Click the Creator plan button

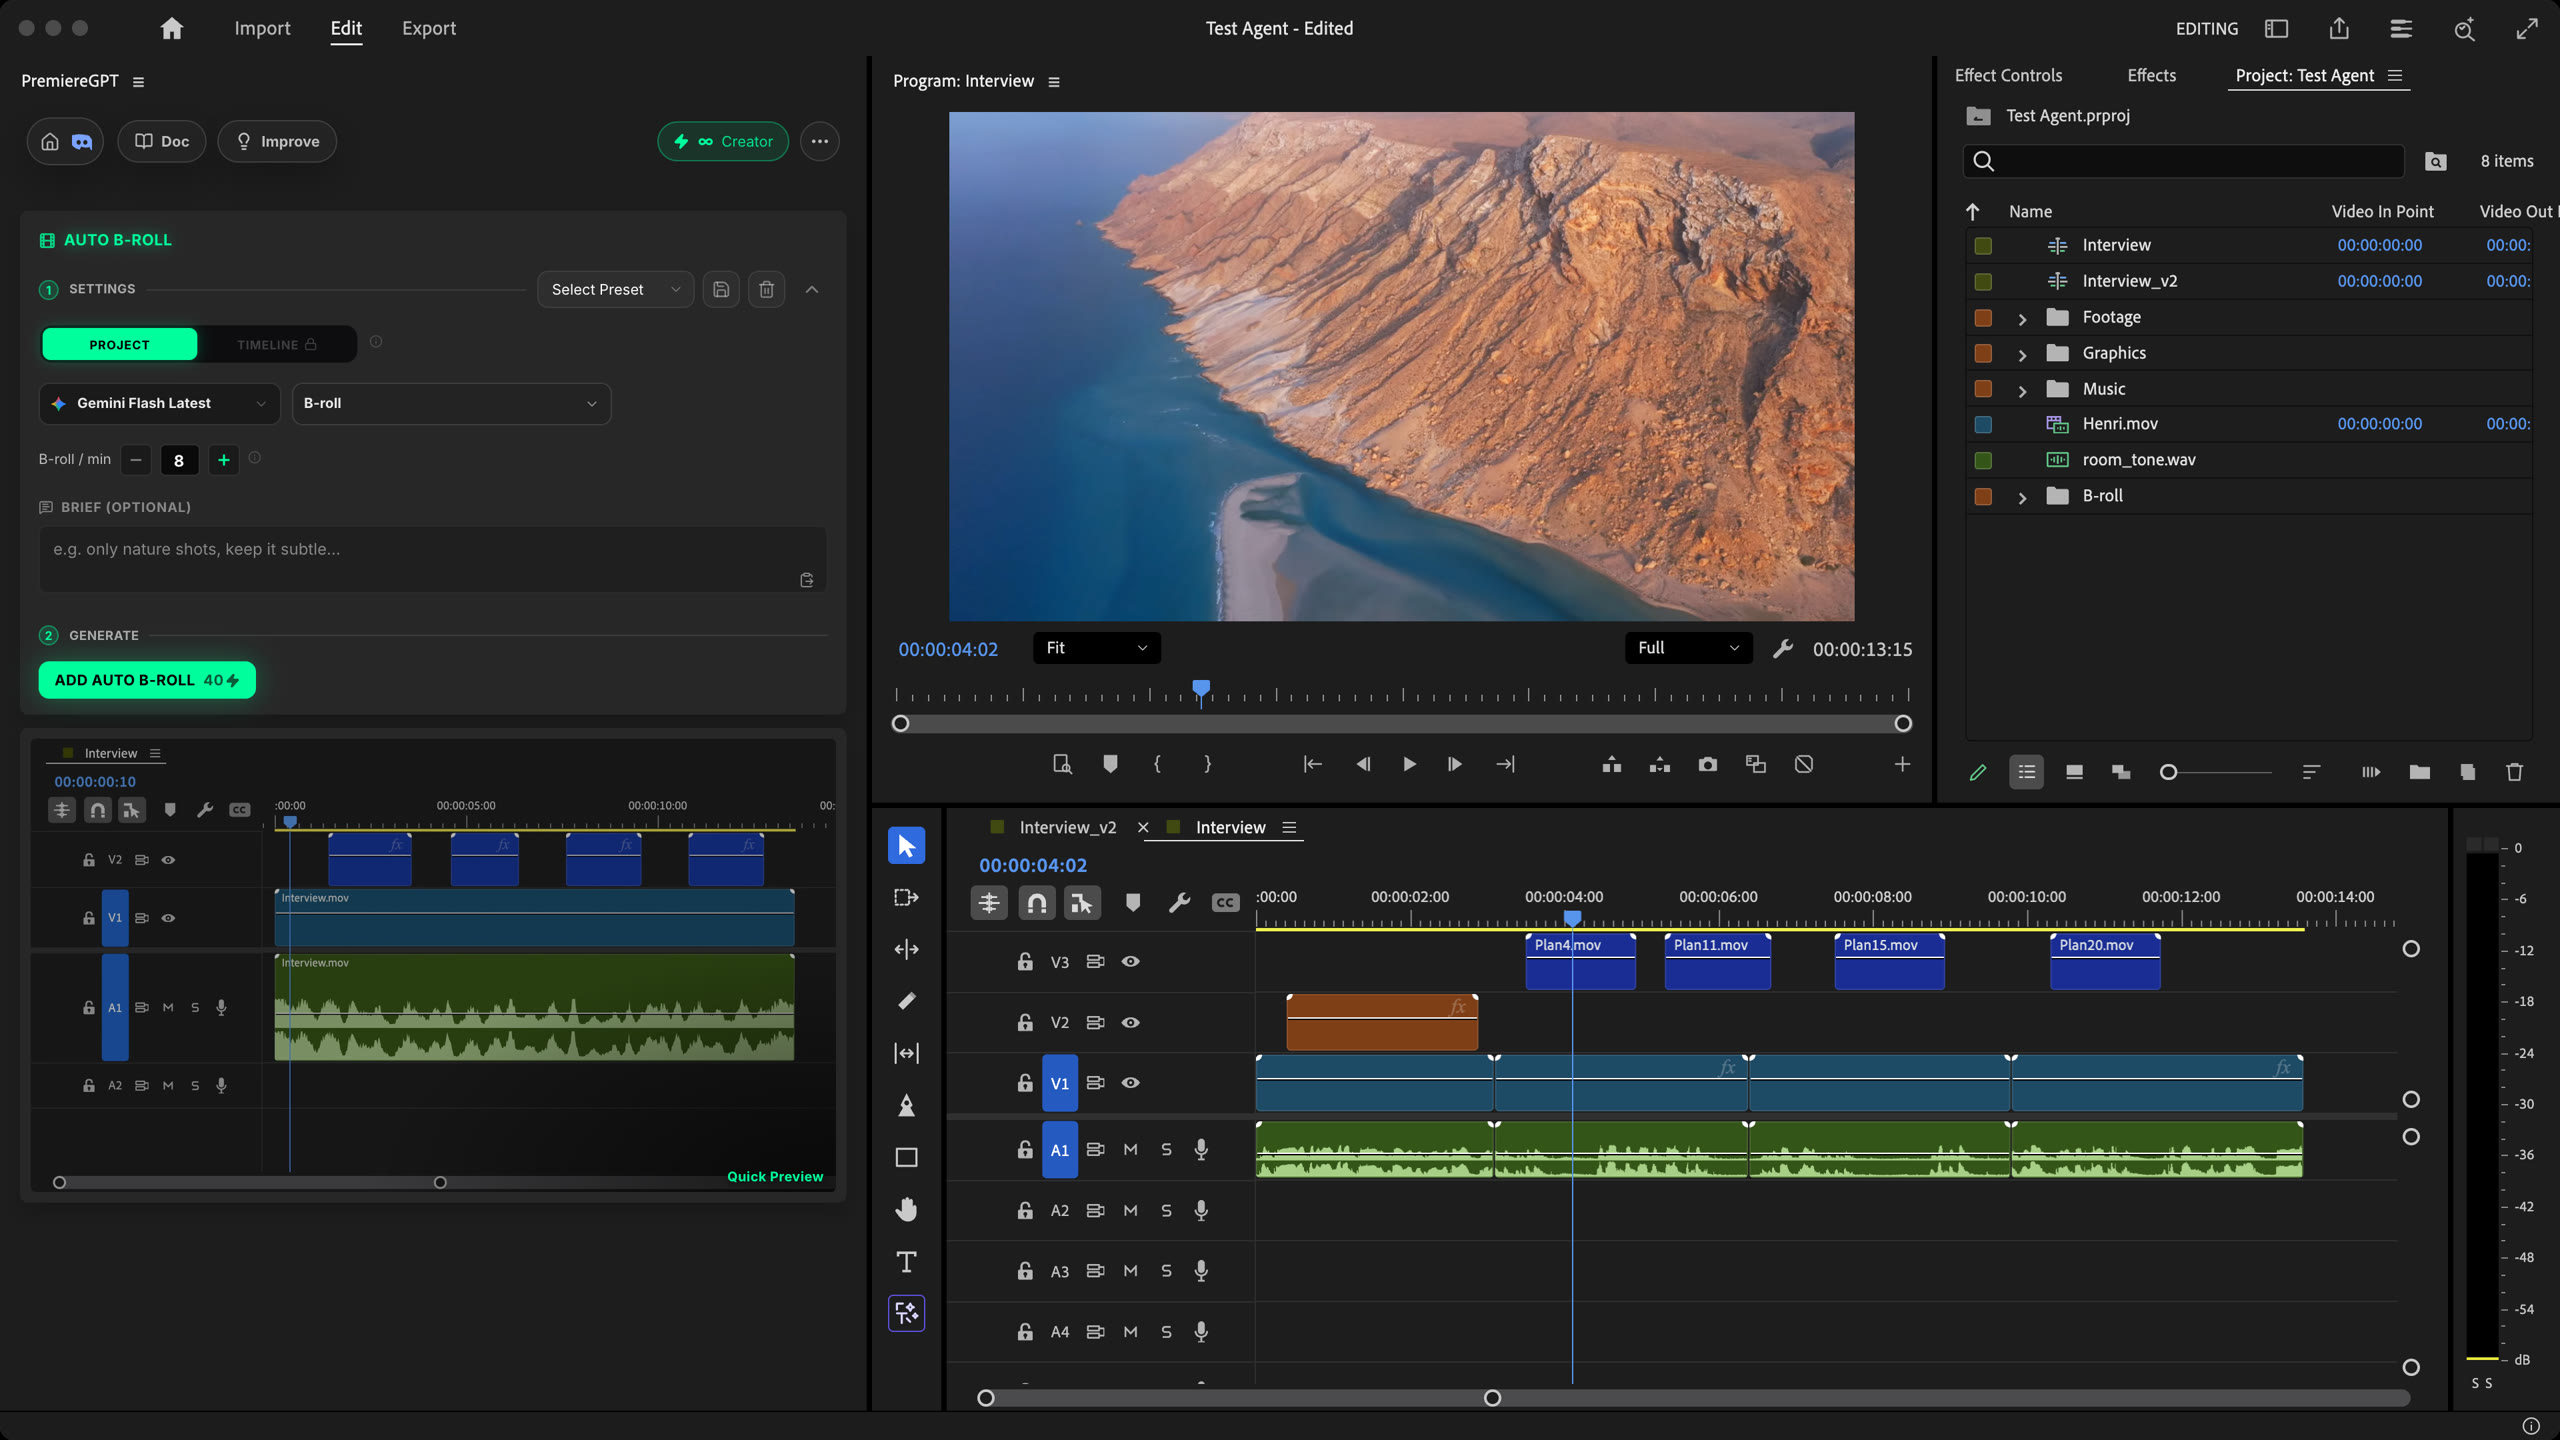click(x=722, y=141)
